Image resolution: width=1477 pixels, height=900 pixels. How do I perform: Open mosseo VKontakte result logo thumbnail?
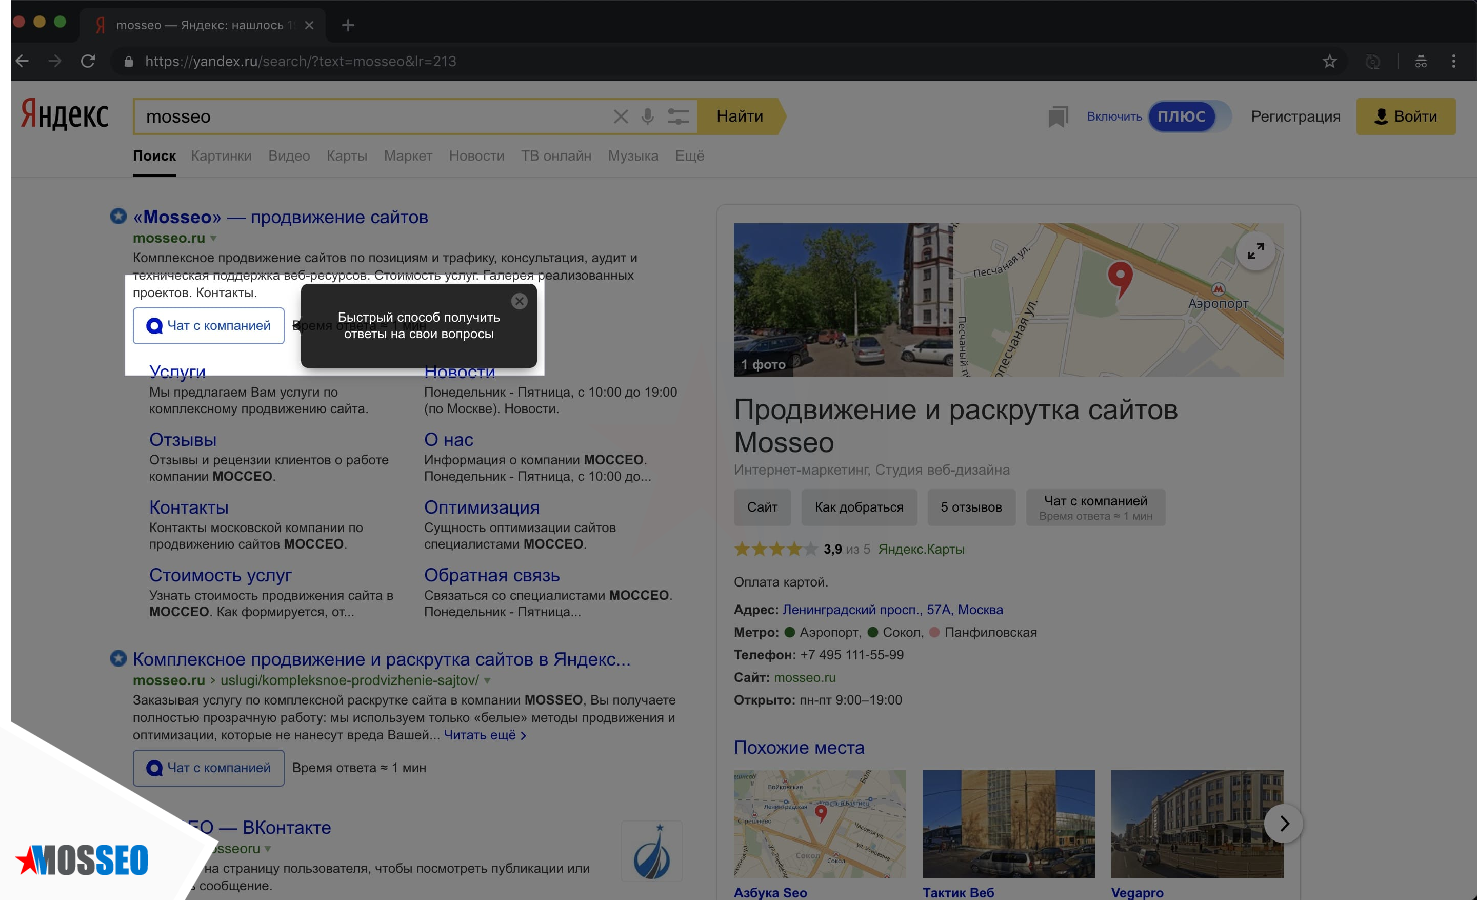pyautogui.click(x=652, y=851)
